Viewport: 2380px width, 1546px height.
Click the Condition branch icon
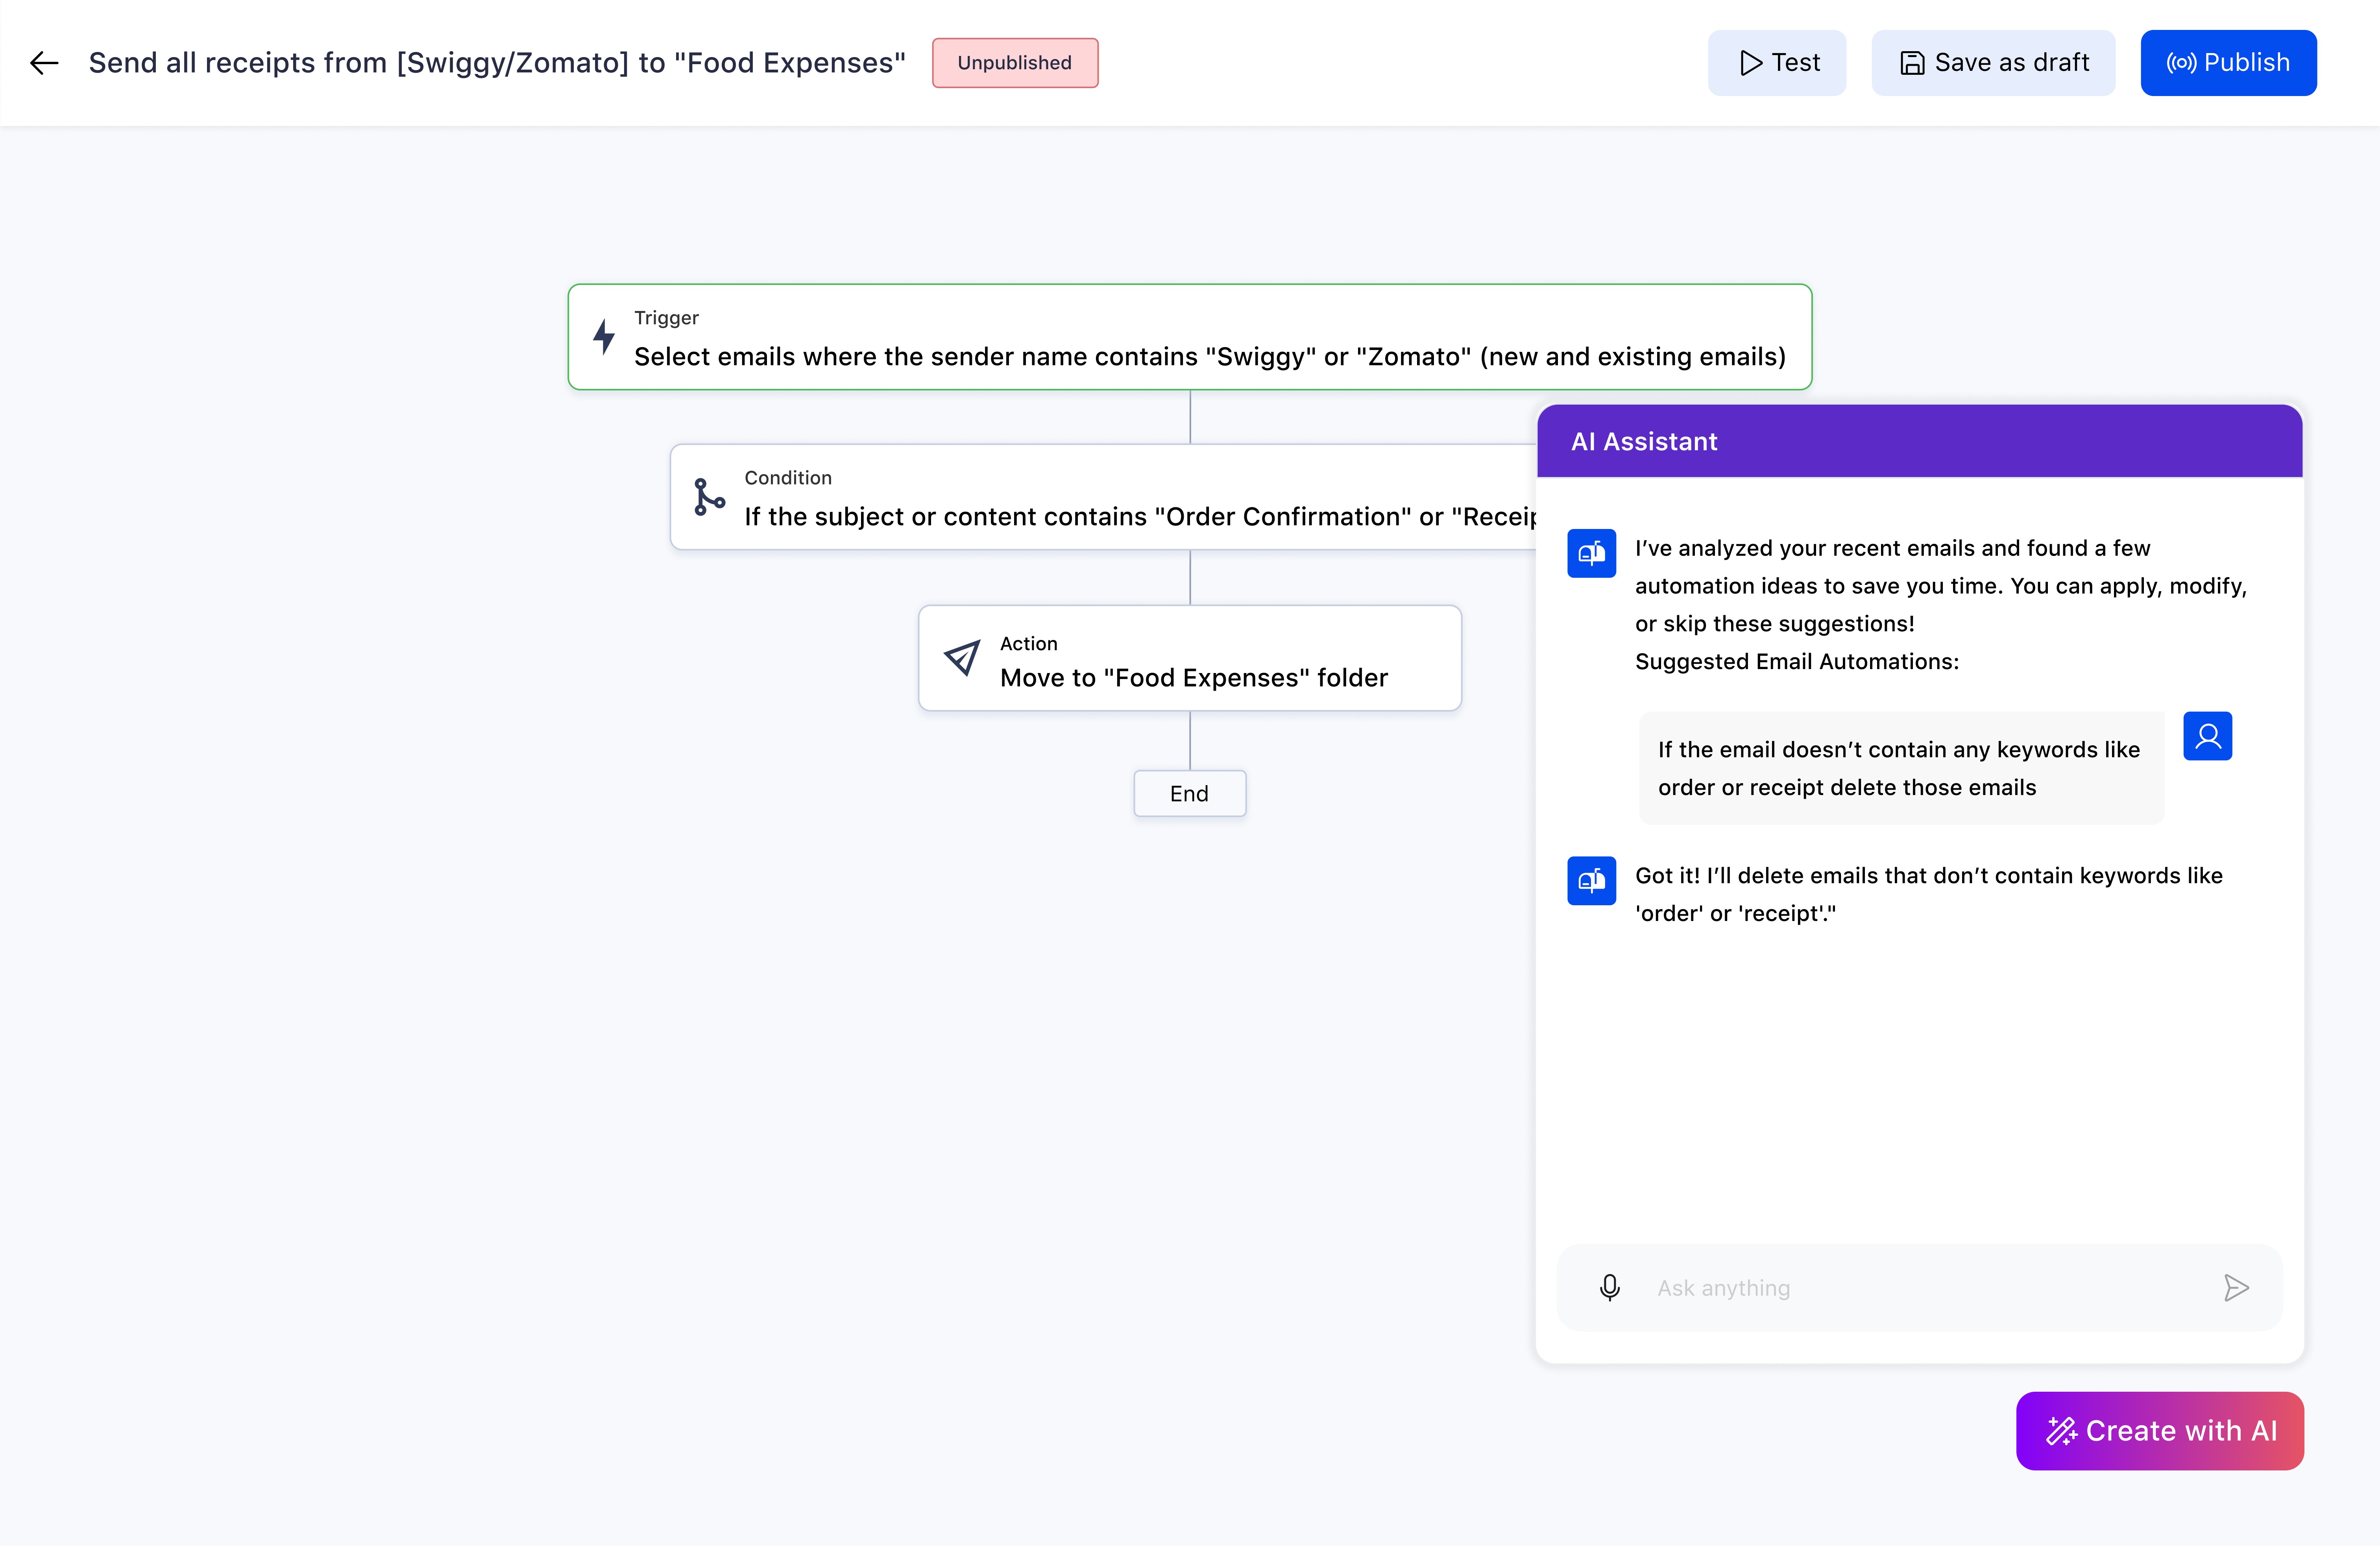[x=709, y=497]
